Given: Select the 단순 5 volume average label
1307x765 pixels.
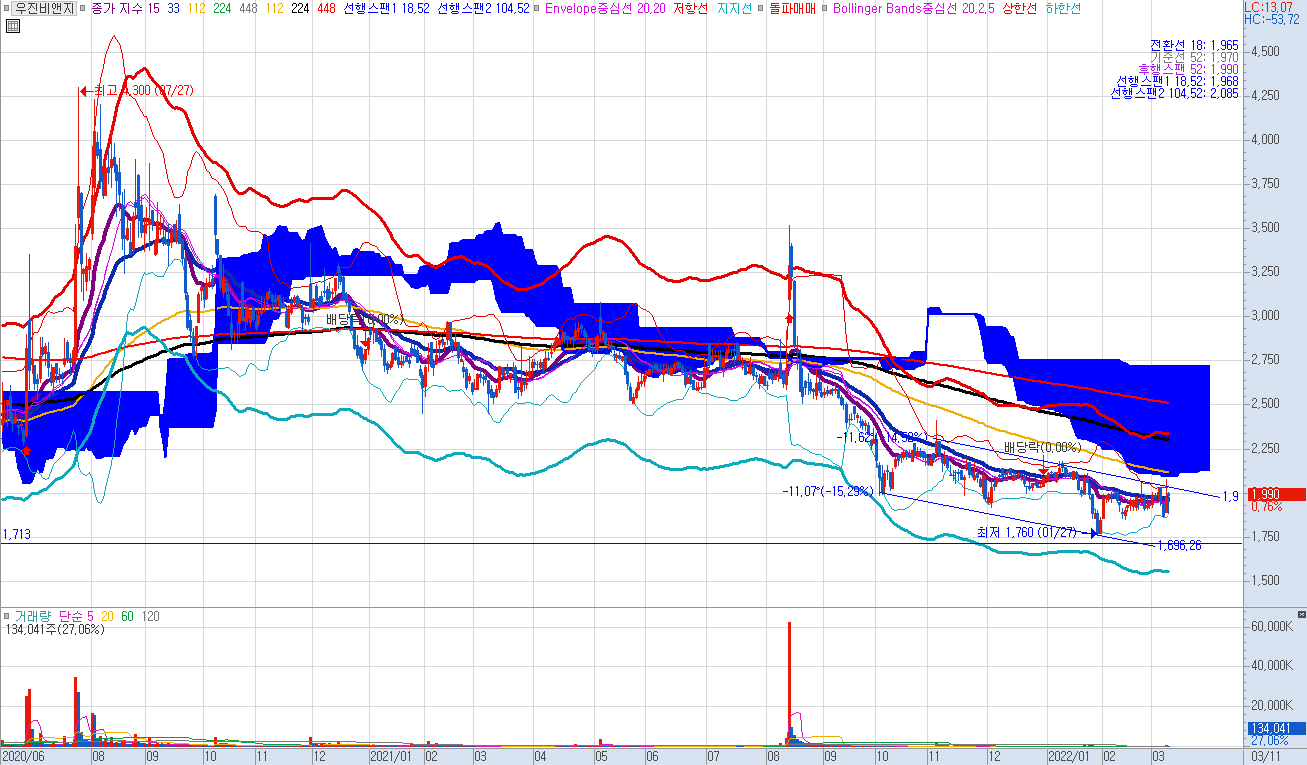Looking at the screenshot, I should [76, 616].
